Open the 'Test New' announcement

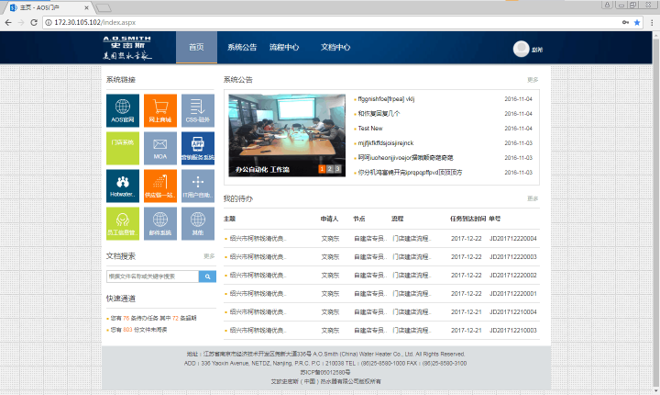[370, 128]
